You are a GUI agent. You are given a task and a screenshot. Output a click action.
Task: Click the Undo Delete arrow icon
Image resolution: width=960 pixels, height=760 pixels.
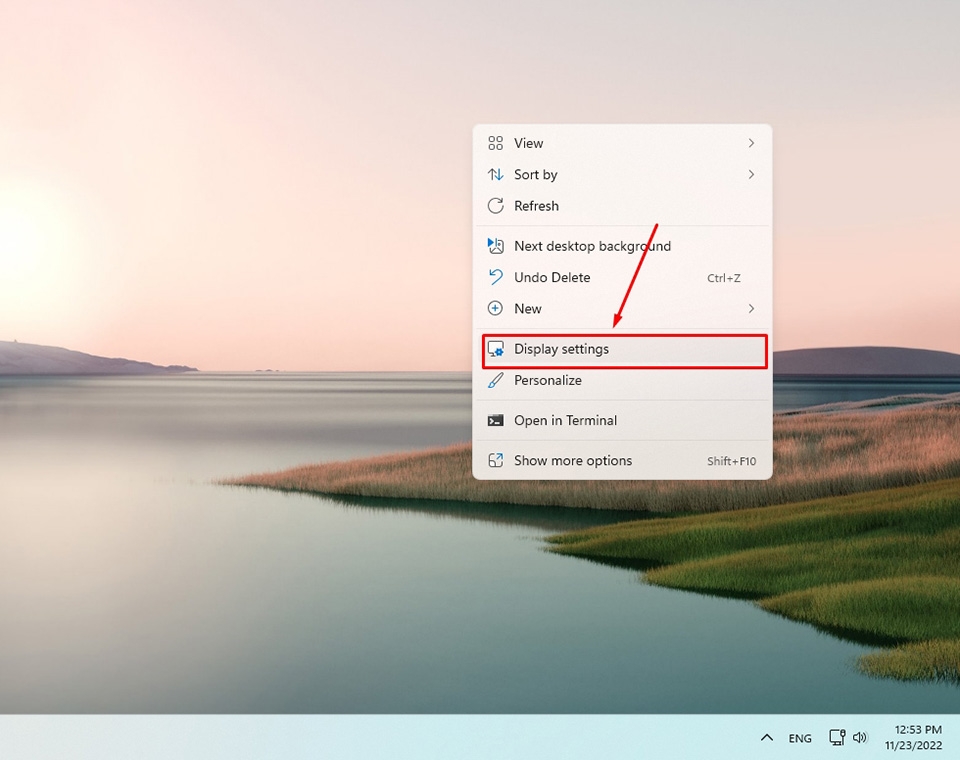click(x=496, y=277)
